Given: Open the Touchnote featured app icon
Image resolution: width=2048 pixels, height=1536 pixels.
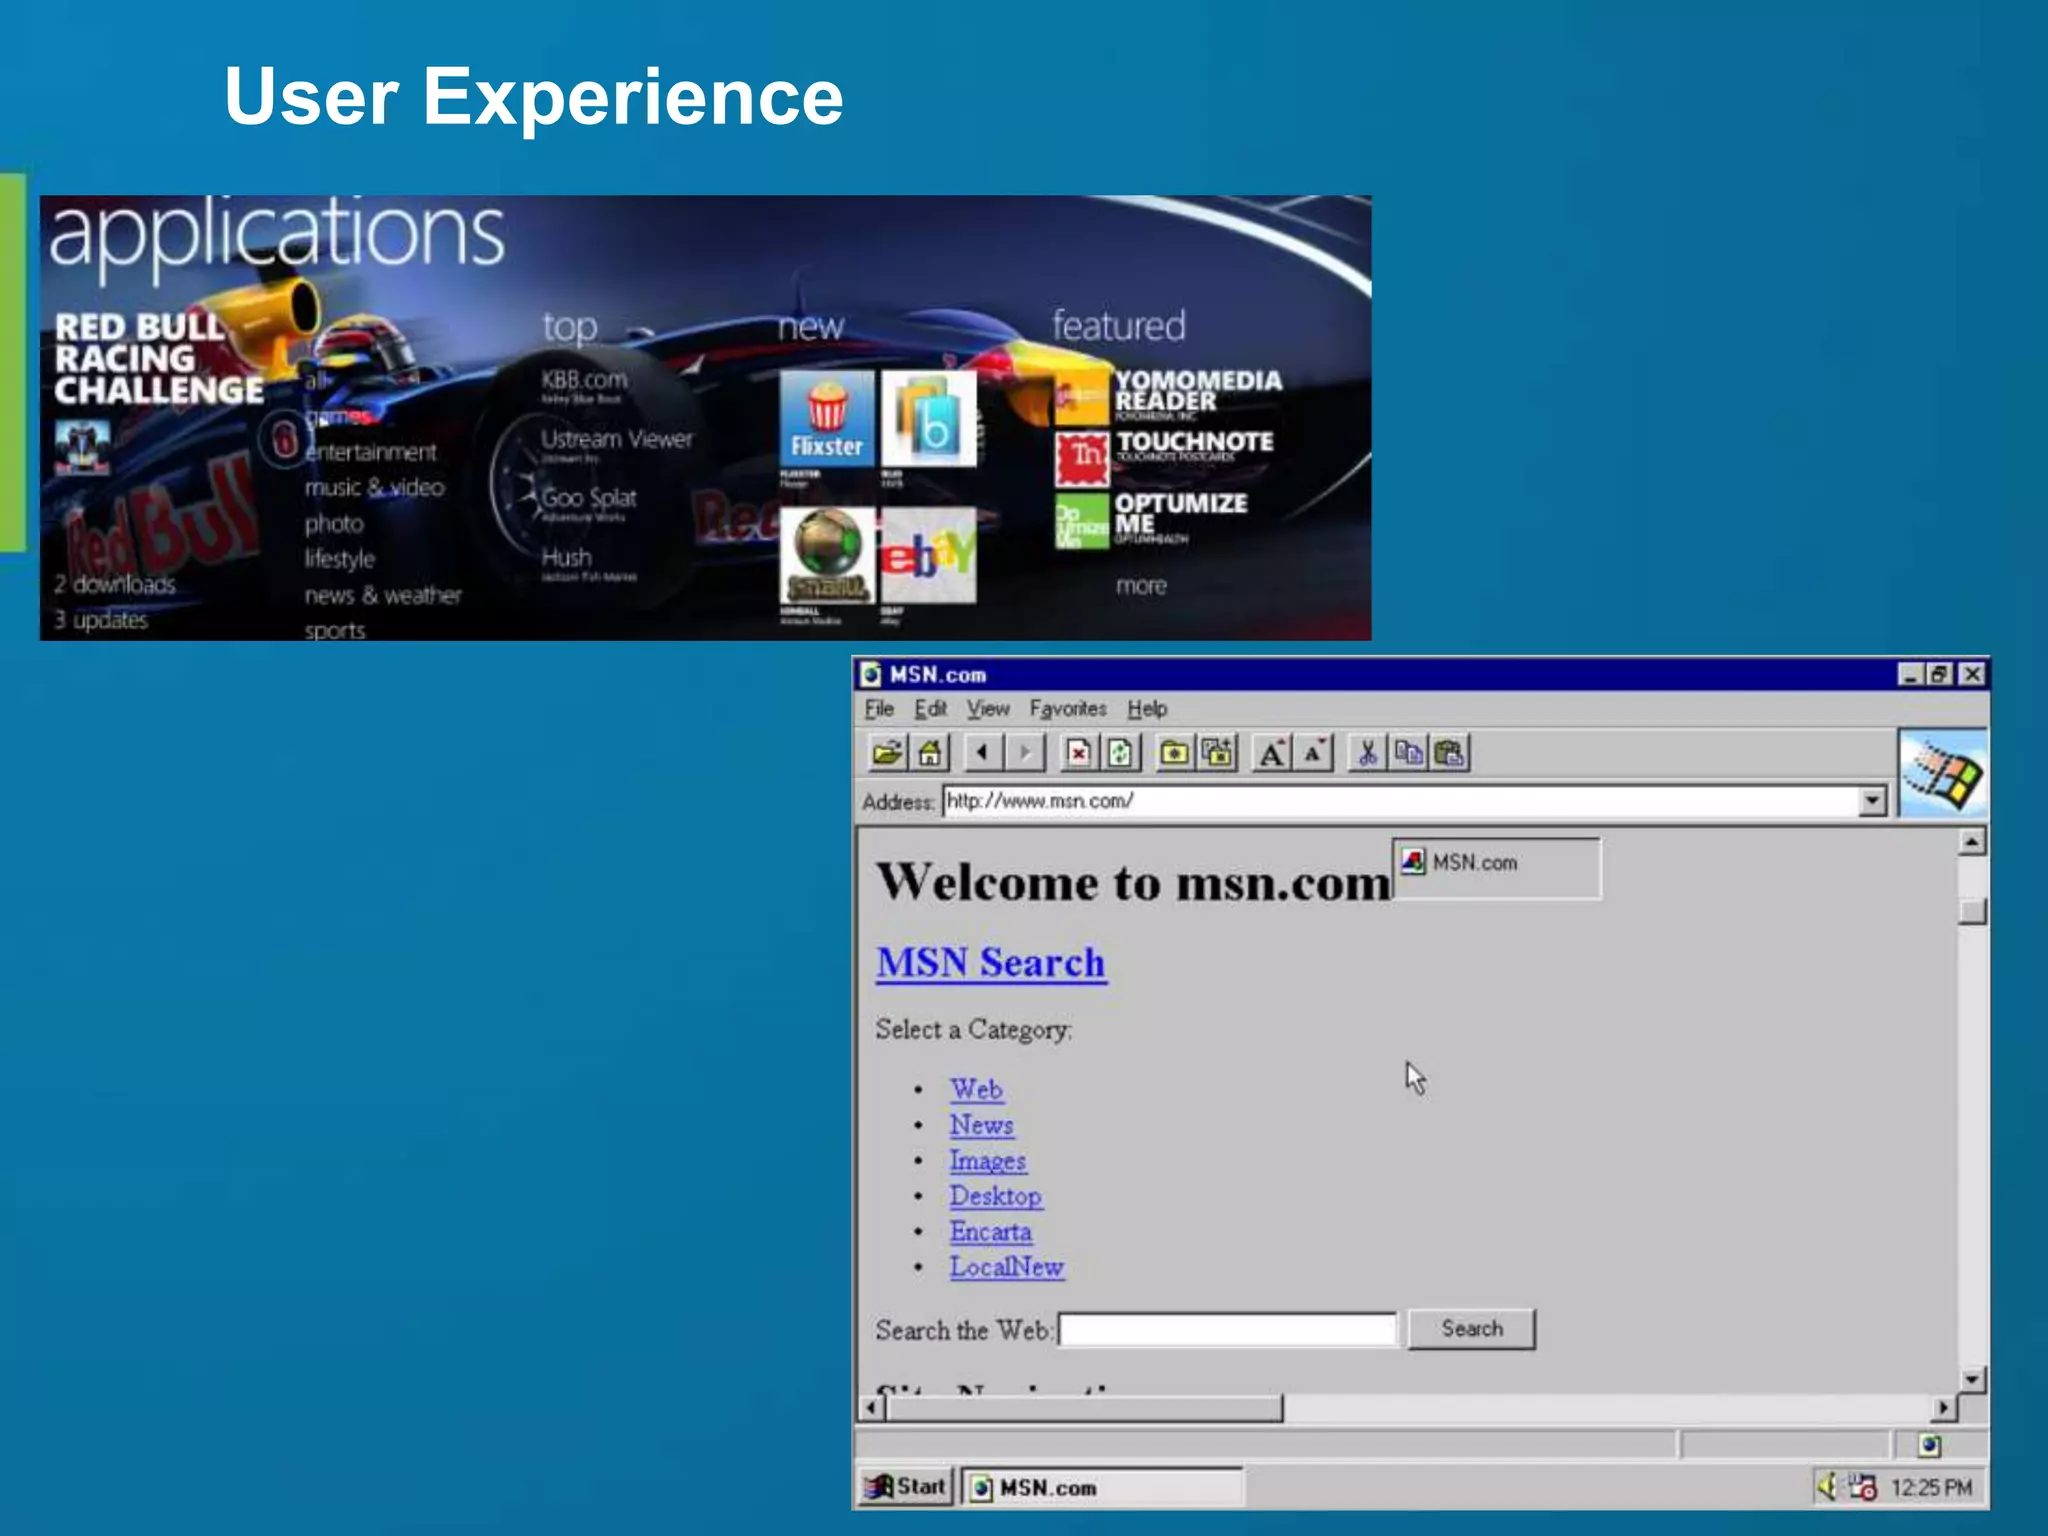Looking at the screenshot, I should 1082,458.
